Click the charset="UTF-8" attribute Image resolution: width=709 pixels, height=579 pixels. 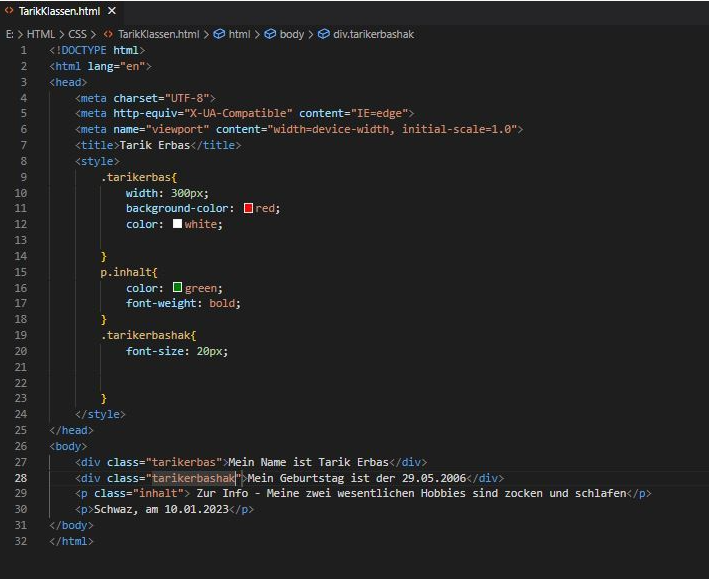coord(161,98)
